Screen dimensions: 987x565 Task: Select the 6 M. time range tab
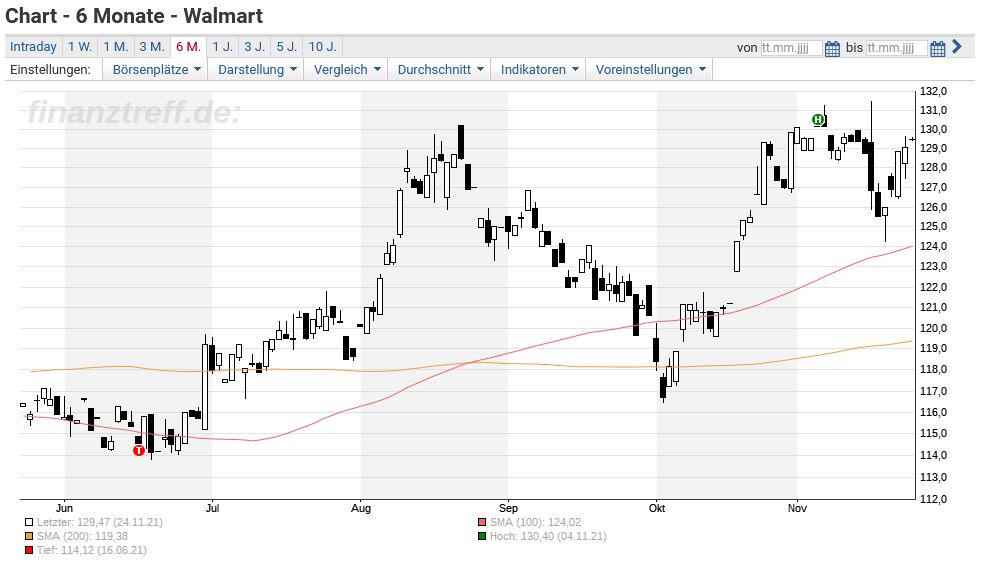(188, 47)
